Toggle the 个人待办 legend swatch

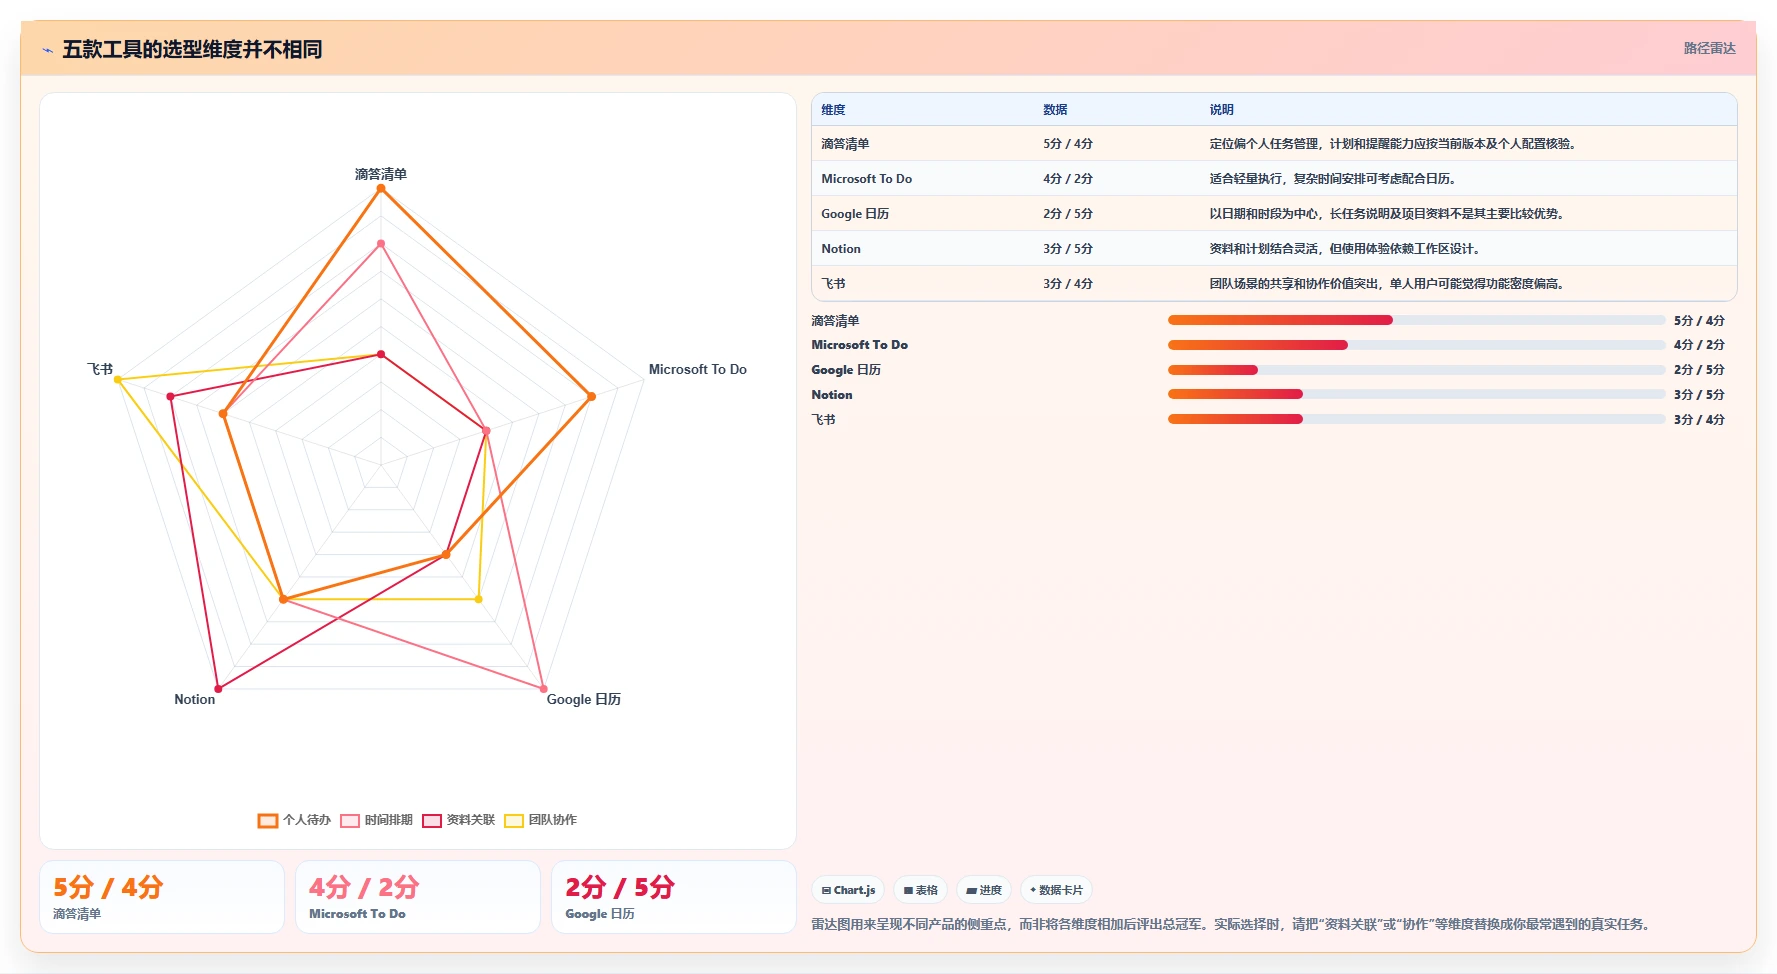tap(268, 820)
